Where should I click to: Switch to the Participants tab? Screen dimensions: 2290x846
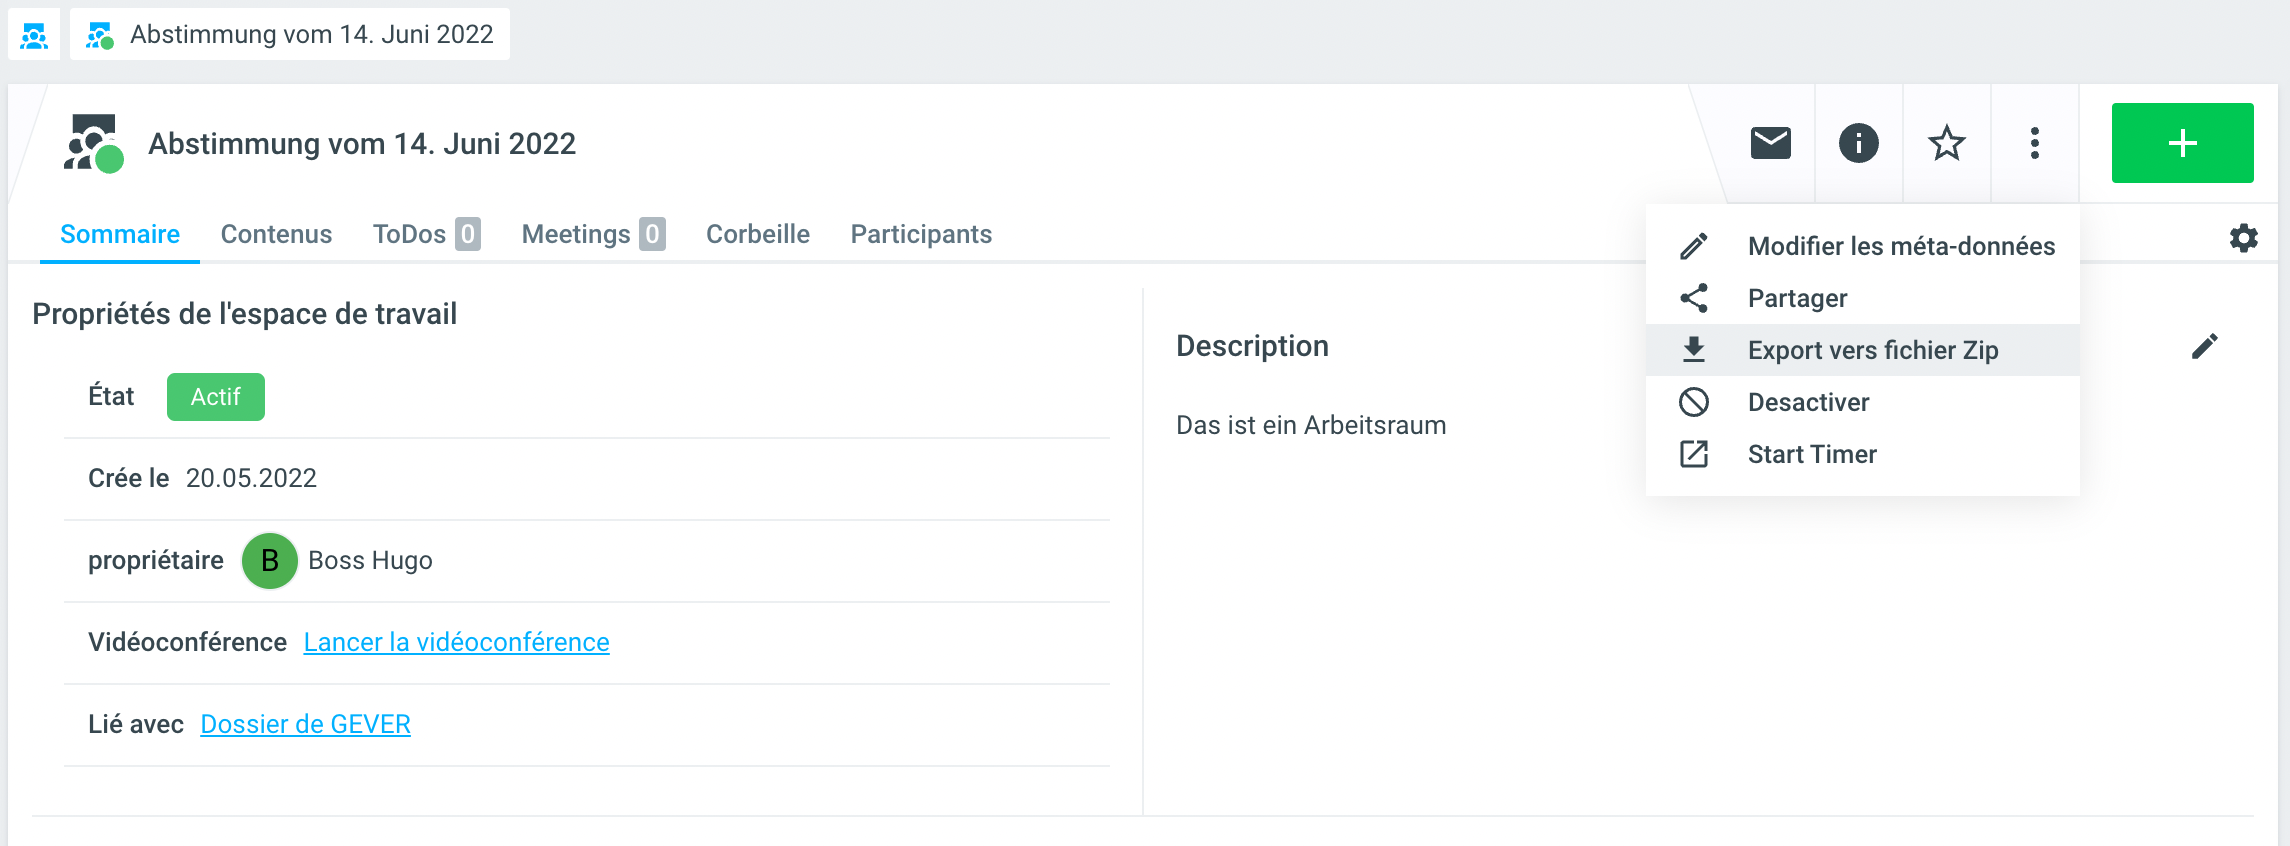pyautogui.click(x=921, y=234)
